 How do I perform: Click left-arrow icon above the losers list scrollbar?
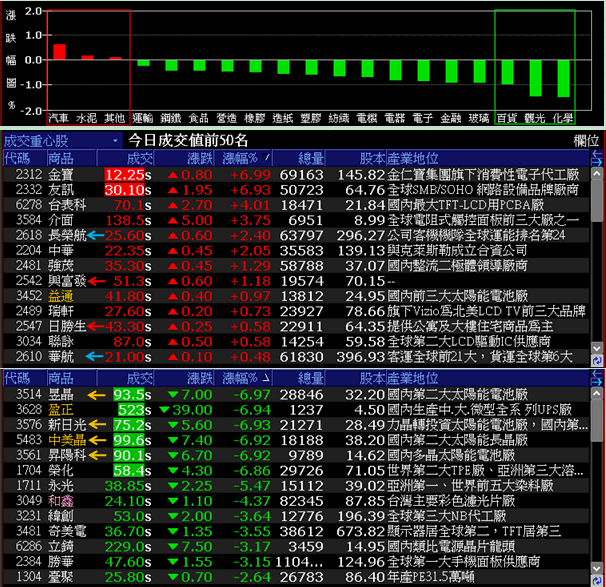tap(597, 373)
